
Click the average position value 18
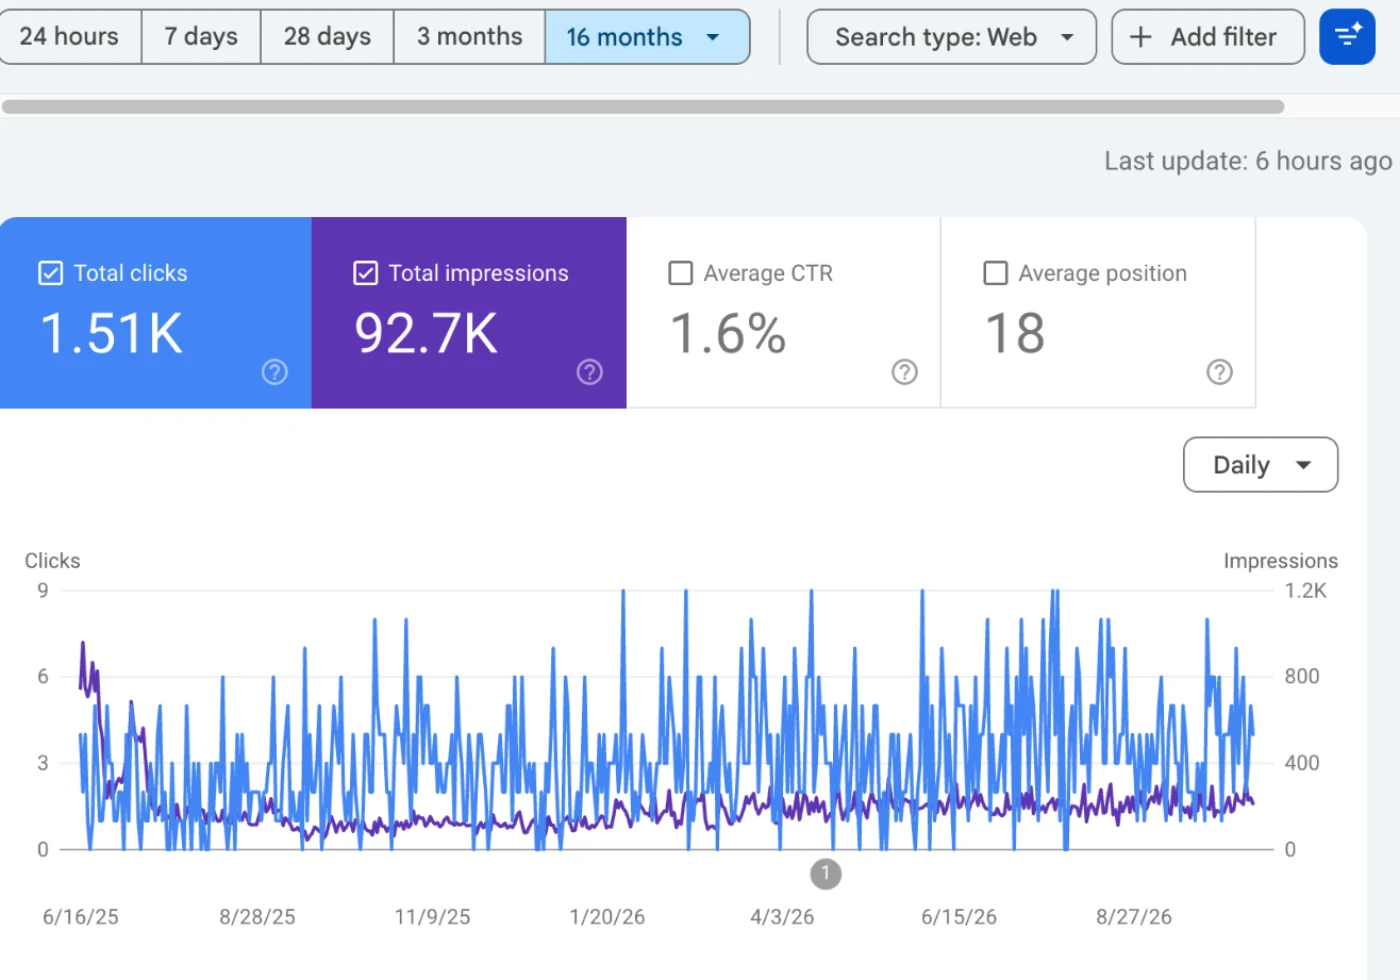1015,333
